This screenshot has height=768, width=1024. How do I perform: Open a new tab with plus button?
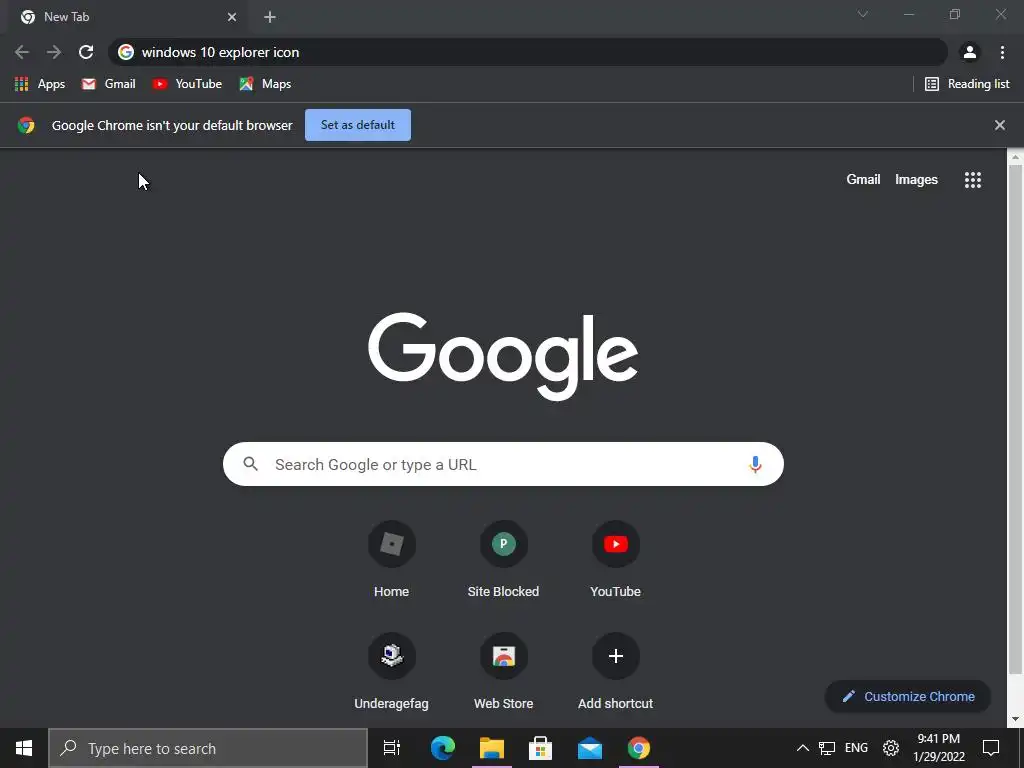(270, 17)
